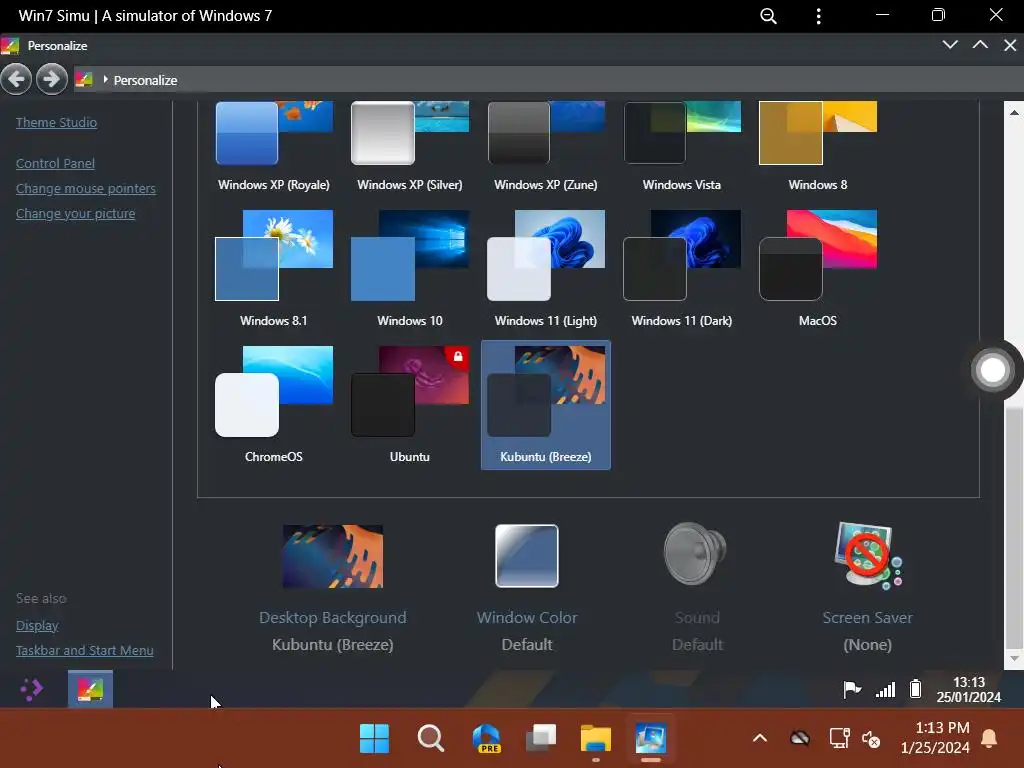Select the Kubuntu (Breeze) theme

(x=546, y=405)
